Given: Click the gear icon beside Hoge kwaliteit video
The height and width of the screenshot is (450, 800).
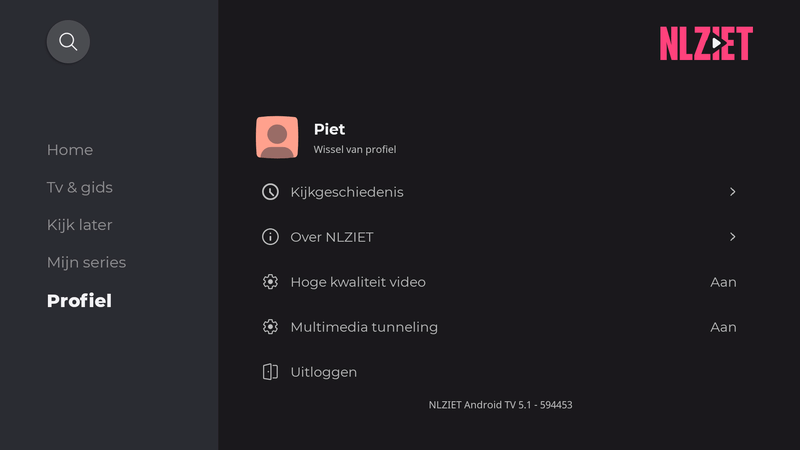Looking at the screenshot, I should pyautogui.click(x=270, y=282).
